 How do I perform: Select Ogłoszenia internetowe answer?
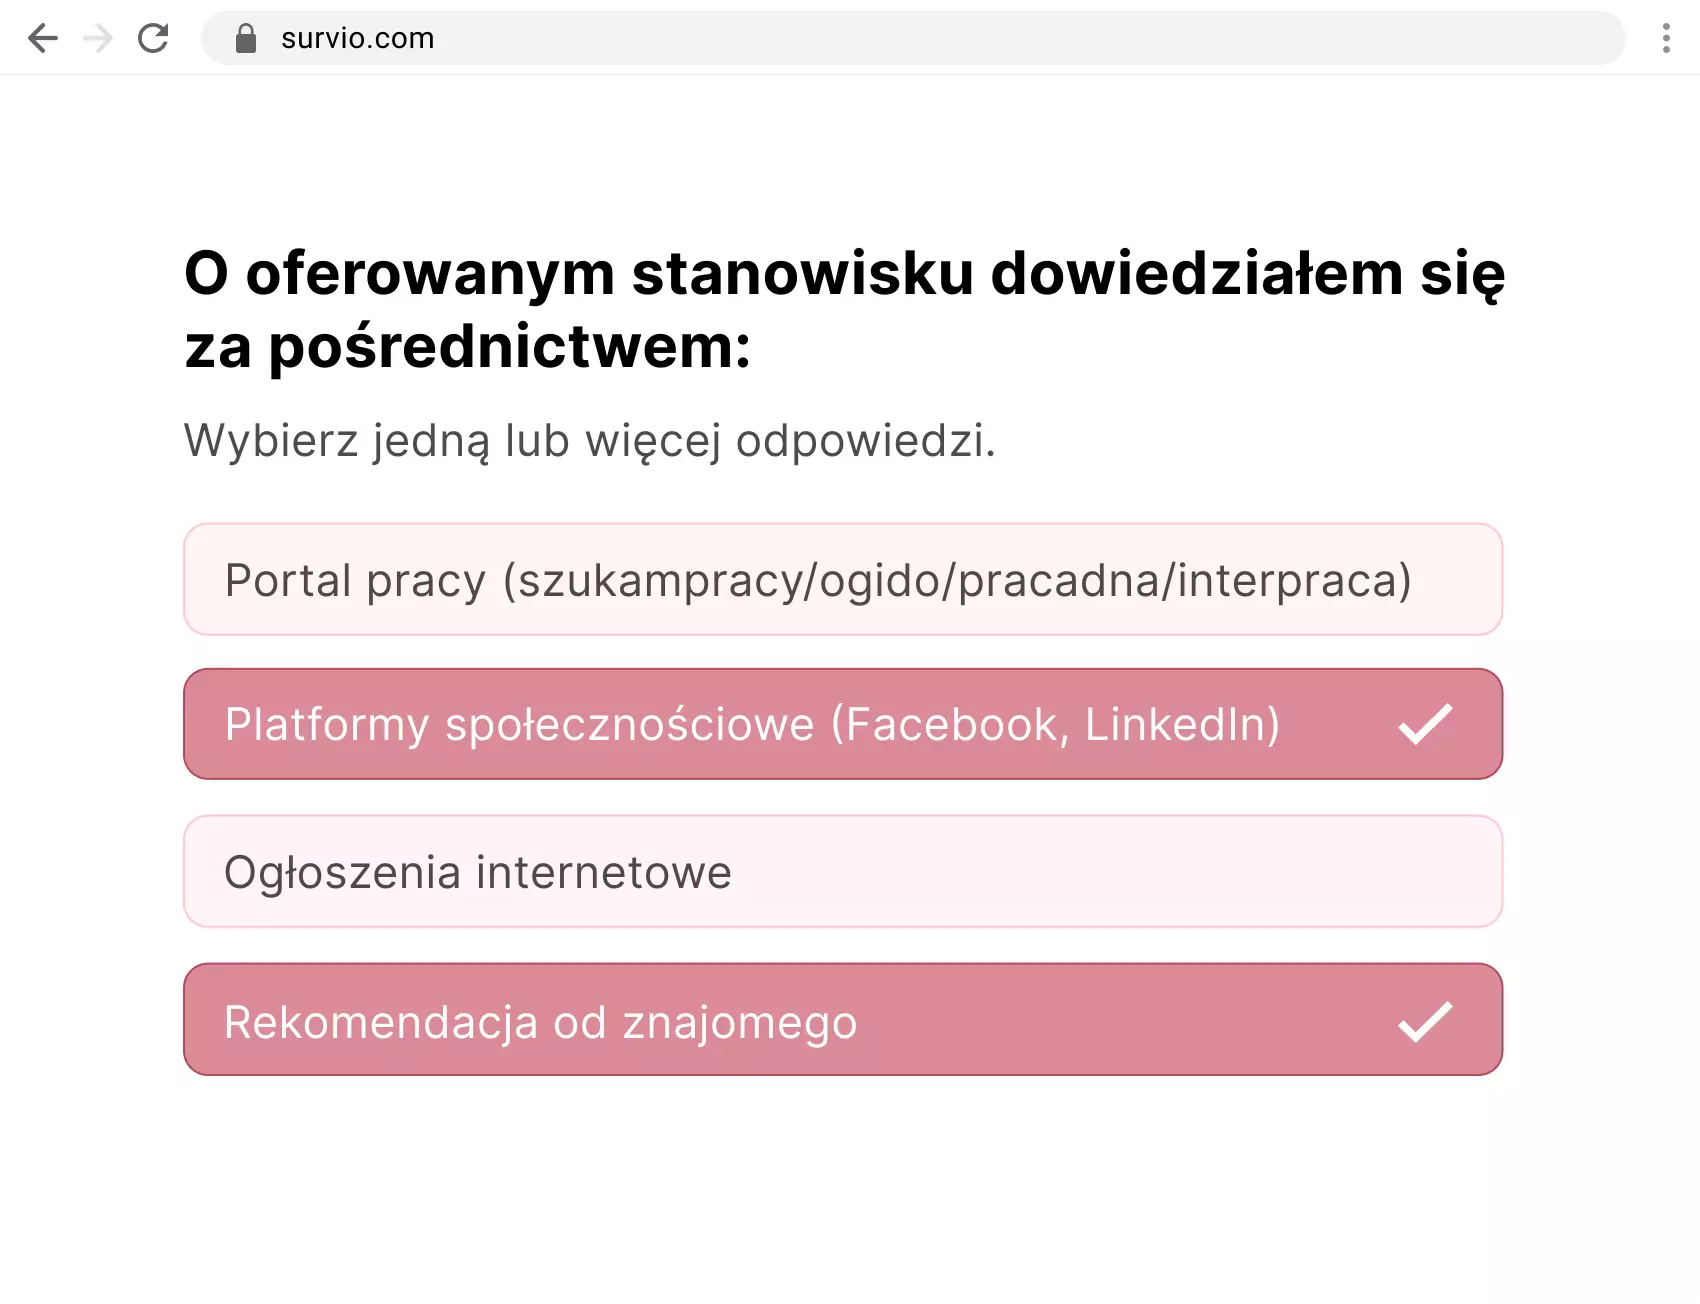click(x=843, y=871)
